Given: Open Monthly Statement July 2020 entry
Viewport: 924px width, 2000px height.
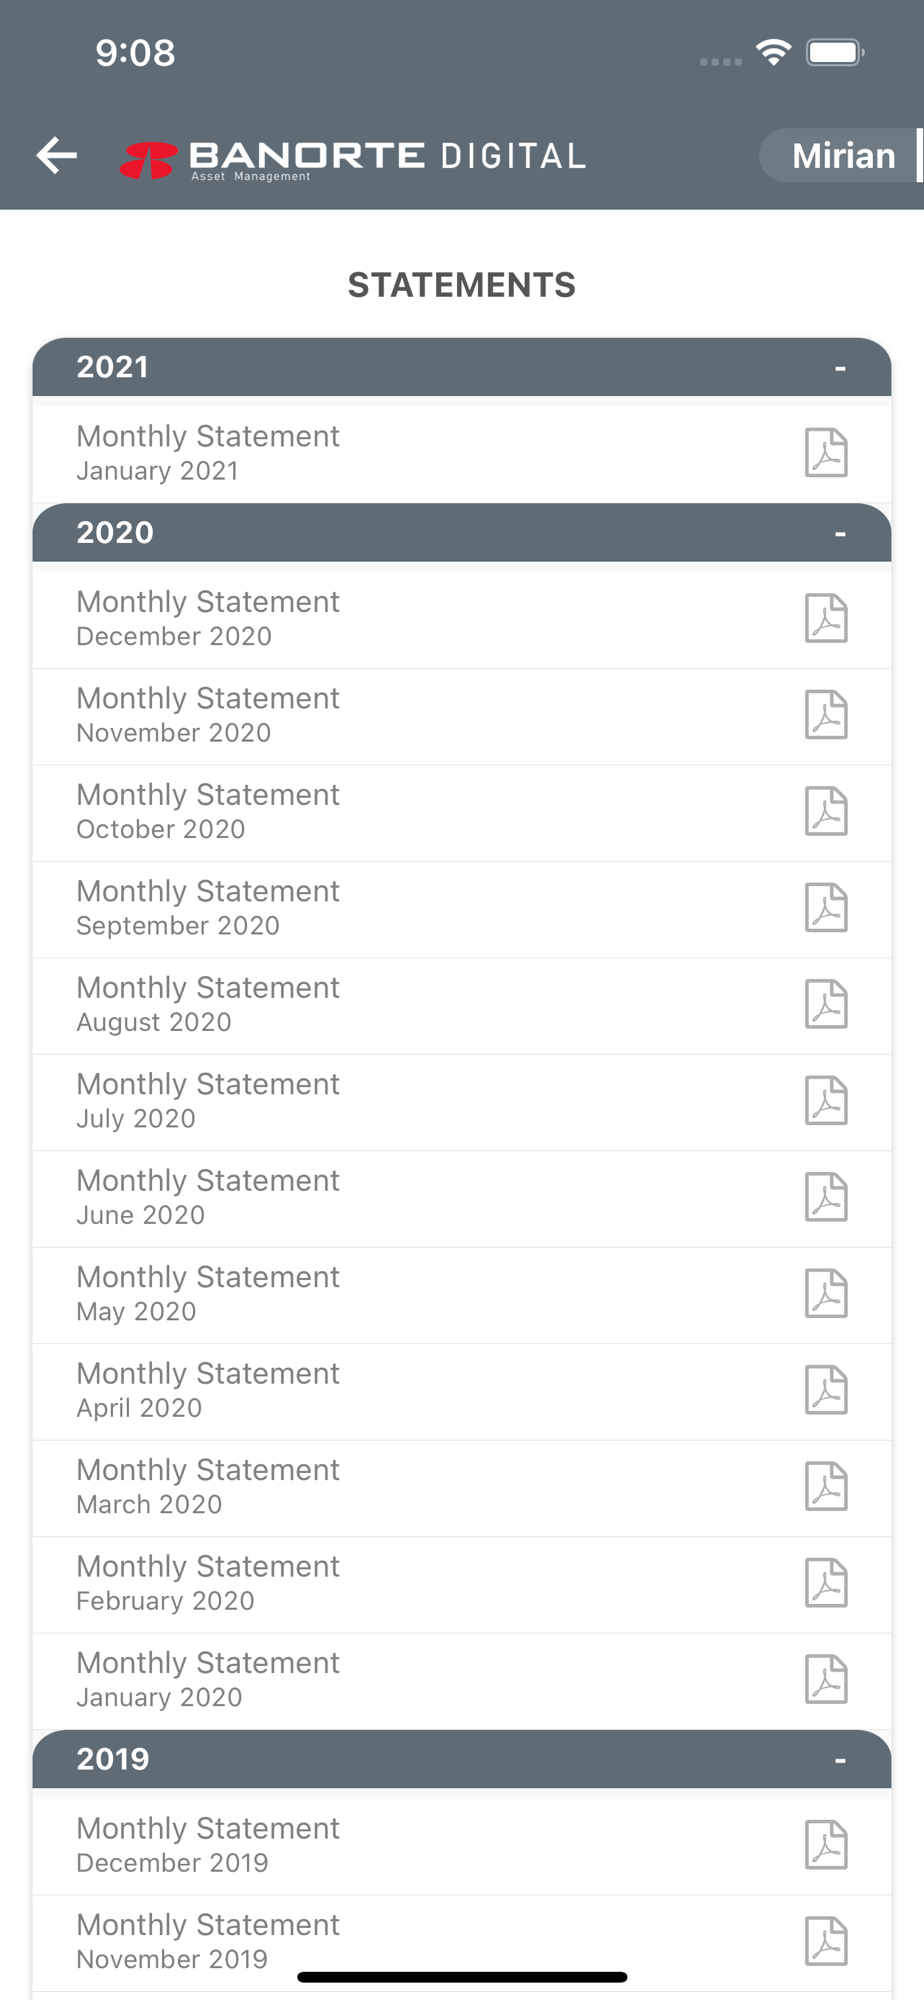Looking at the screenshot, I should click(400, 1101).
